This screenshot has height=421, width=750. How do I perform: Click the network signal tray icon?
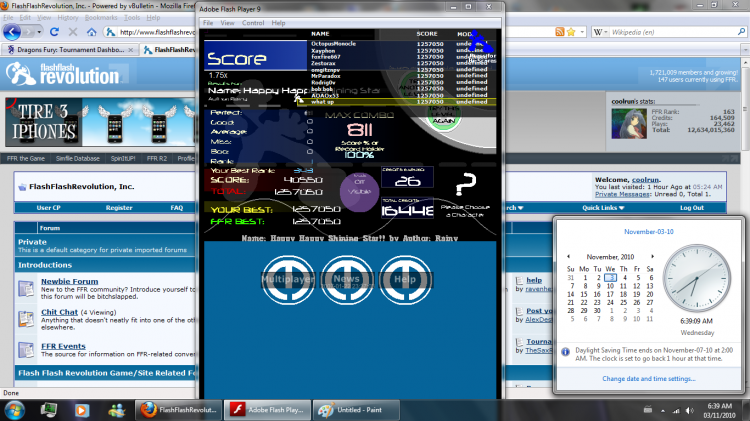pos(676,410)
